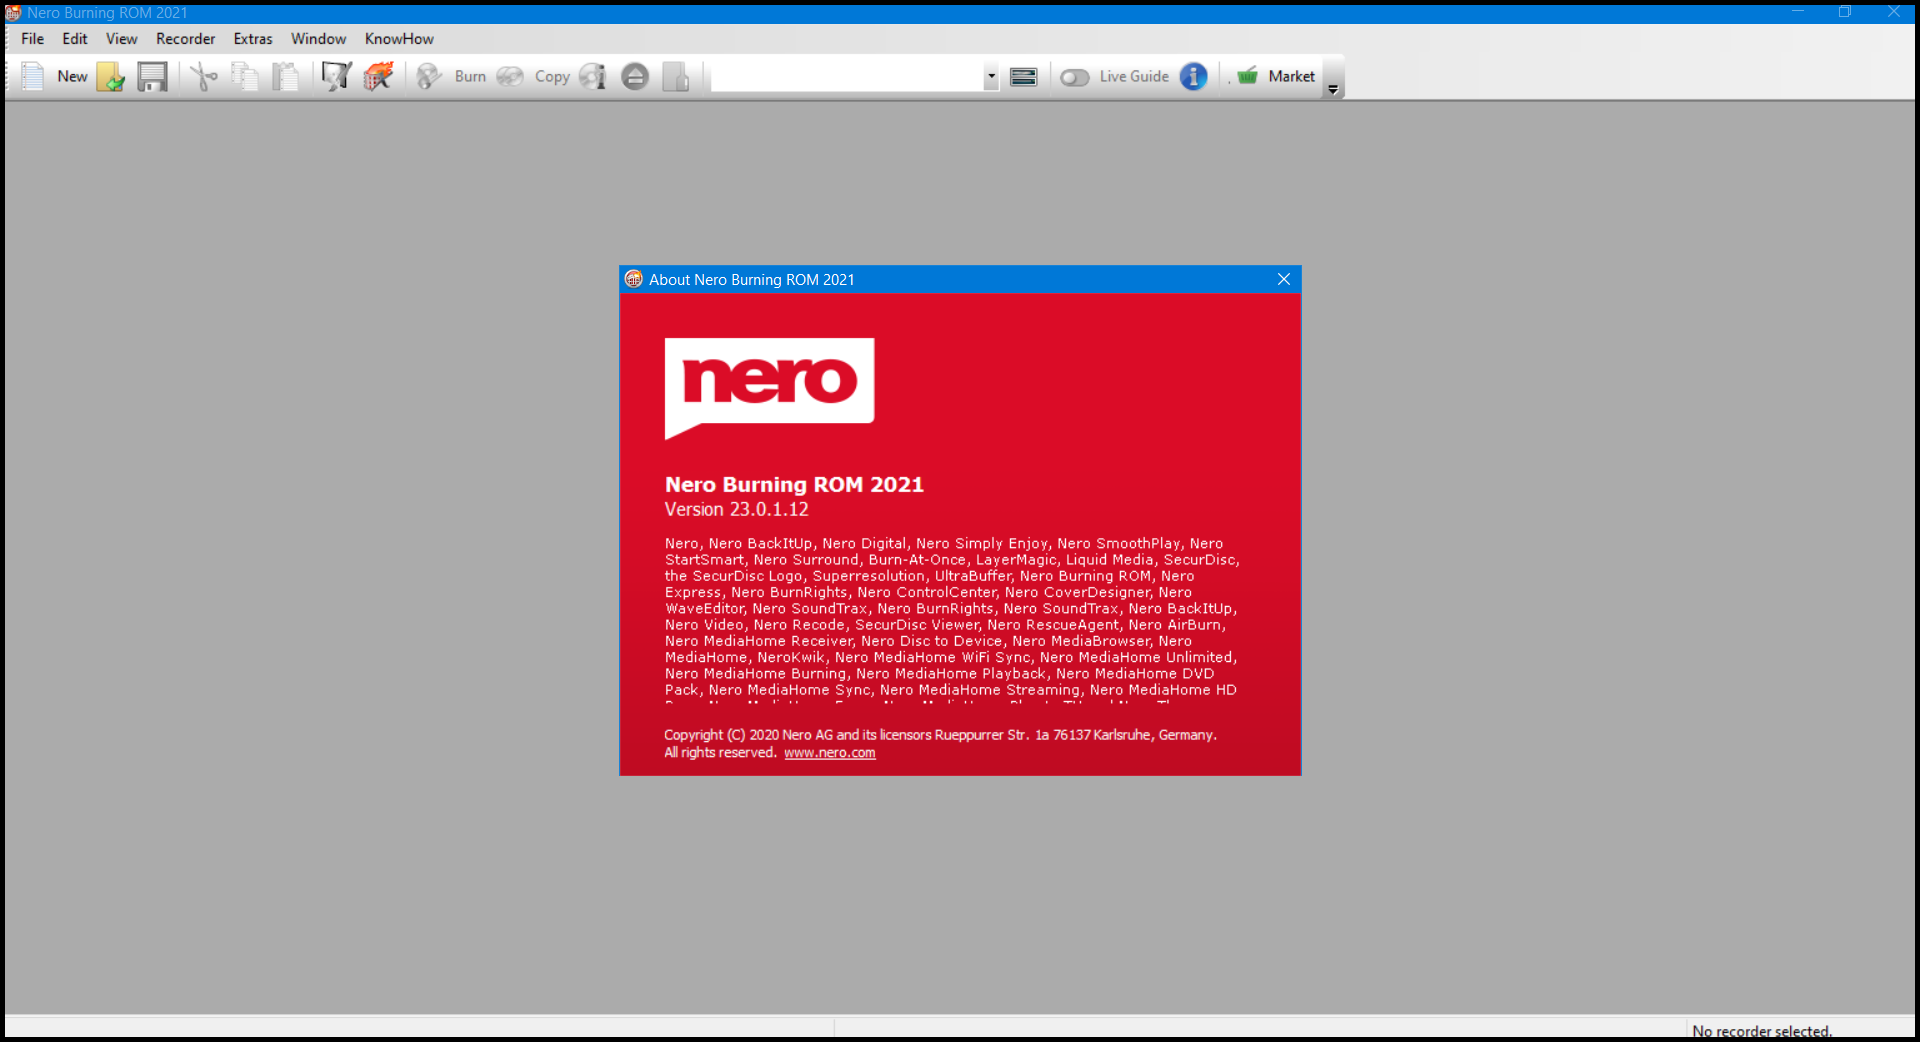
Task: Open the Recorder menu
Action: tap(186, 39)
